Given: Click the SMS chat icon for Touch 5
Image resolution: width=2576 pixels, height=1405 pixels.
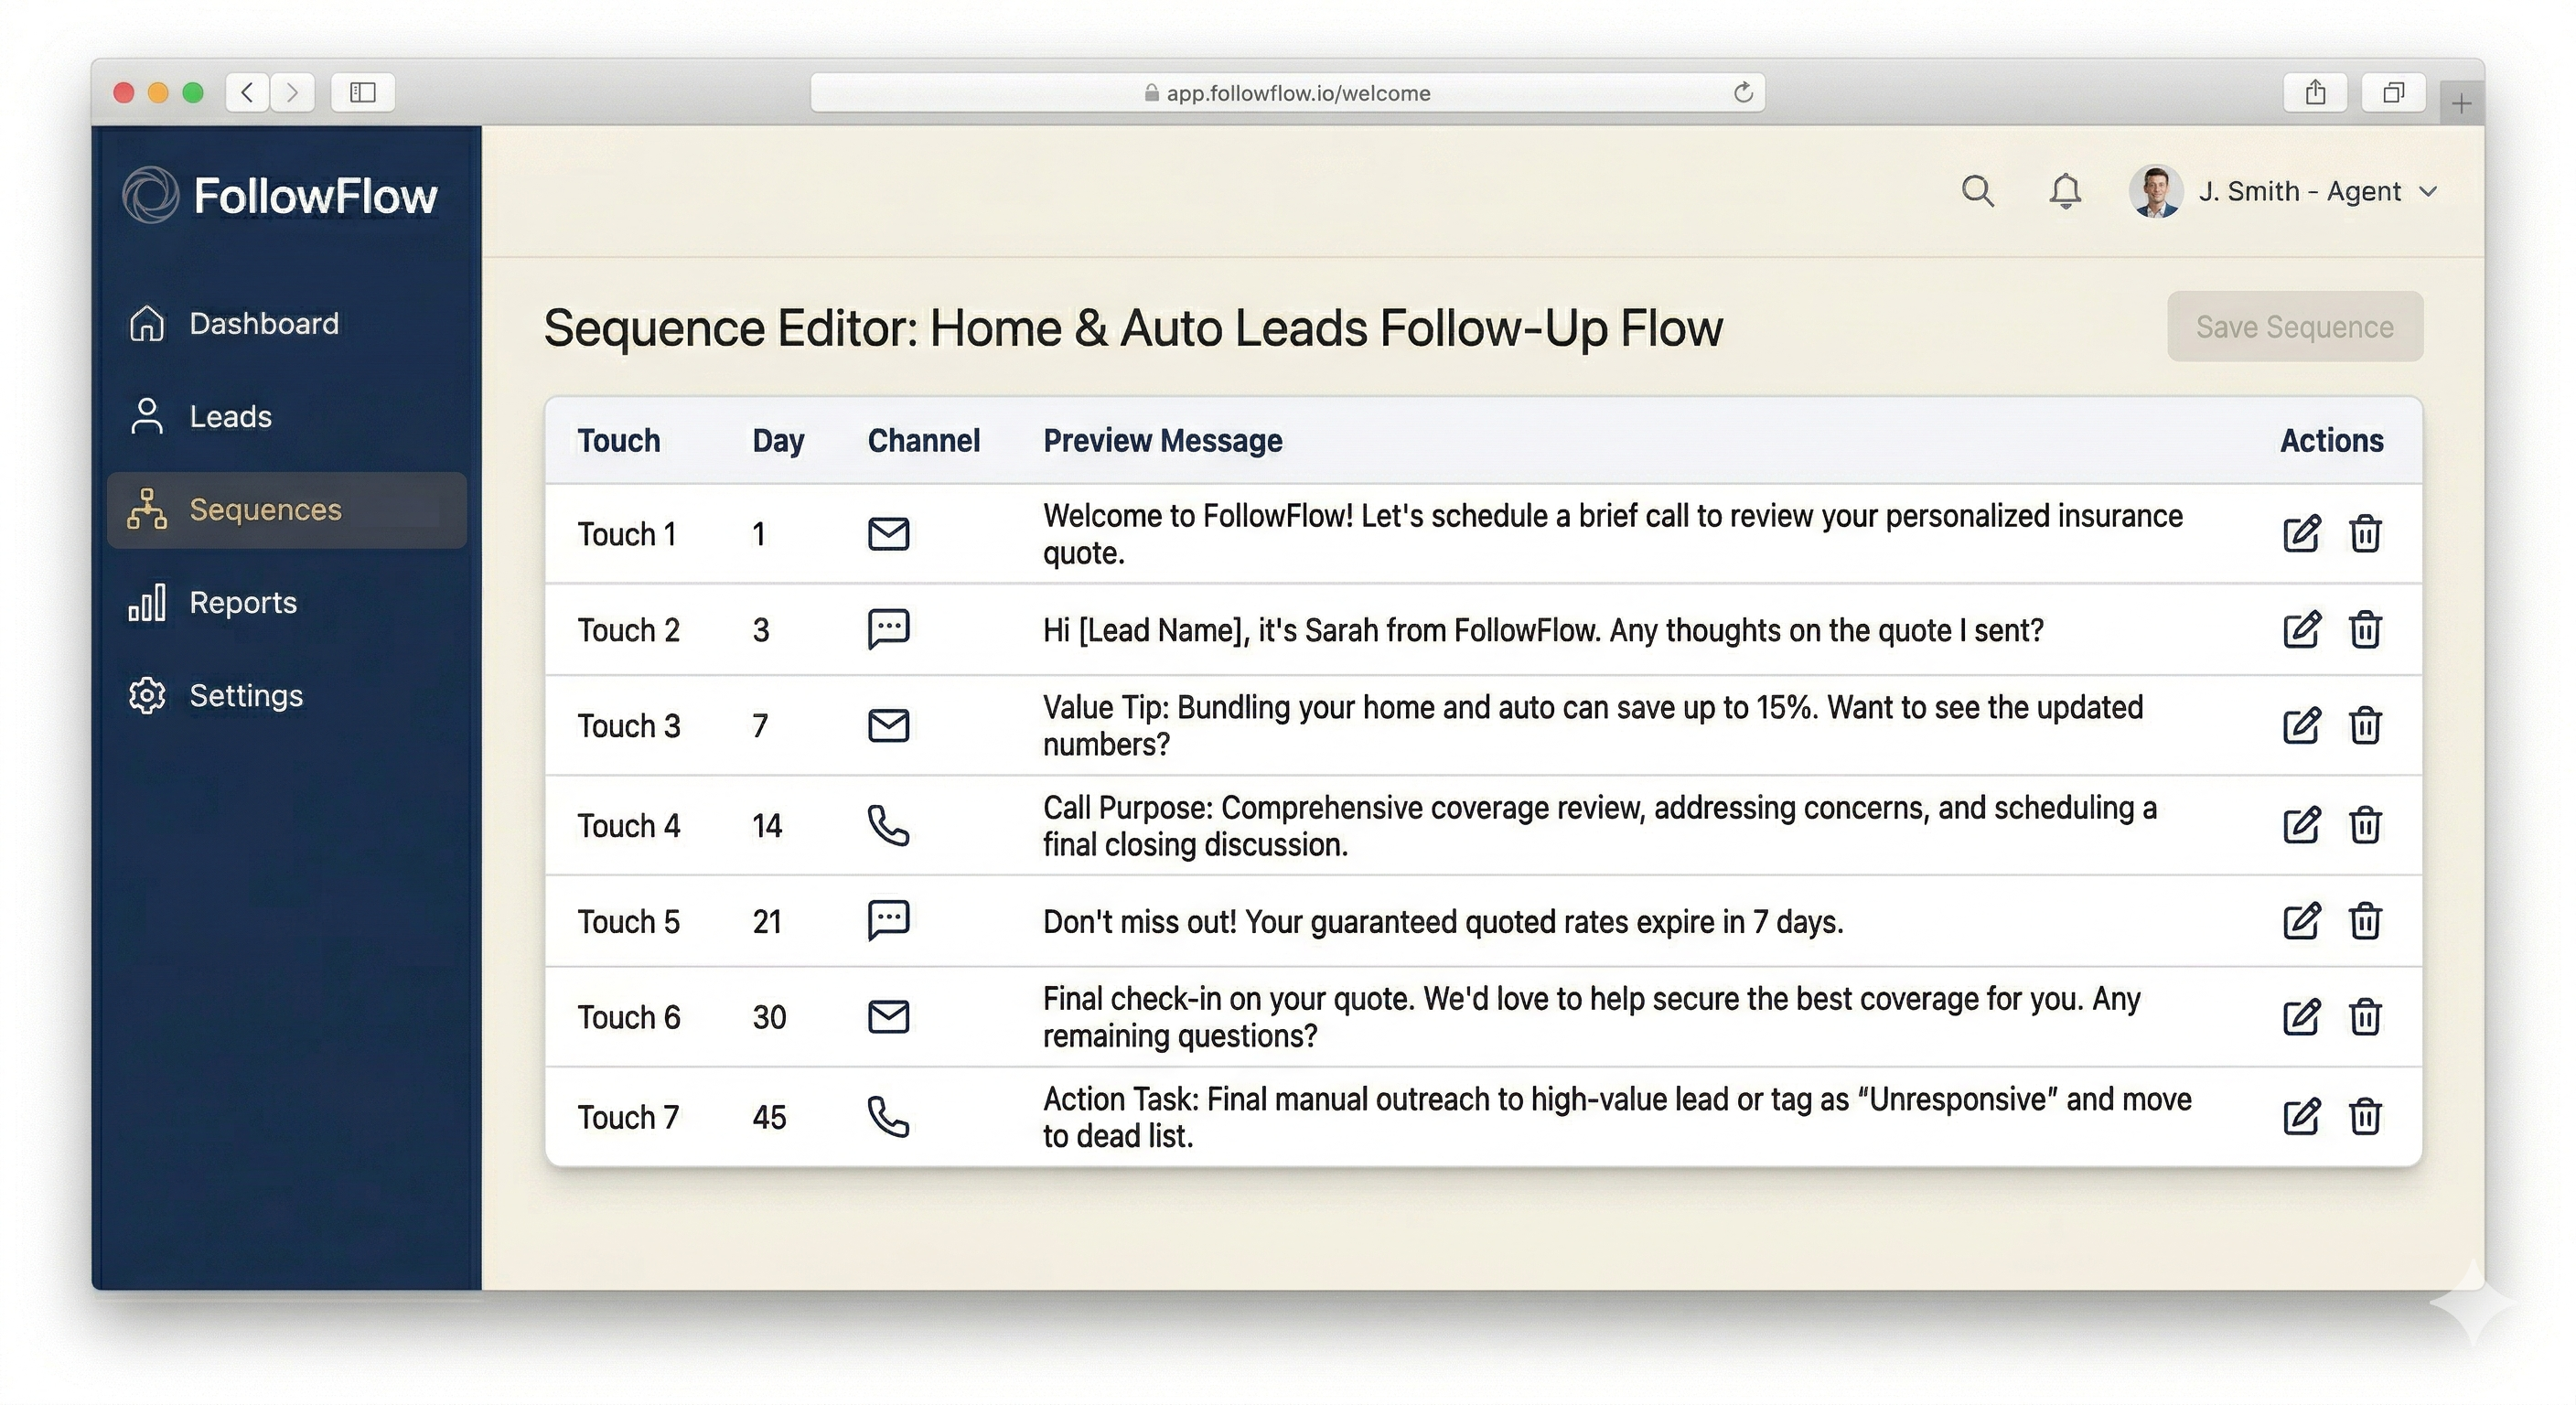Looking at the screenshot, I should pos(888,921).
